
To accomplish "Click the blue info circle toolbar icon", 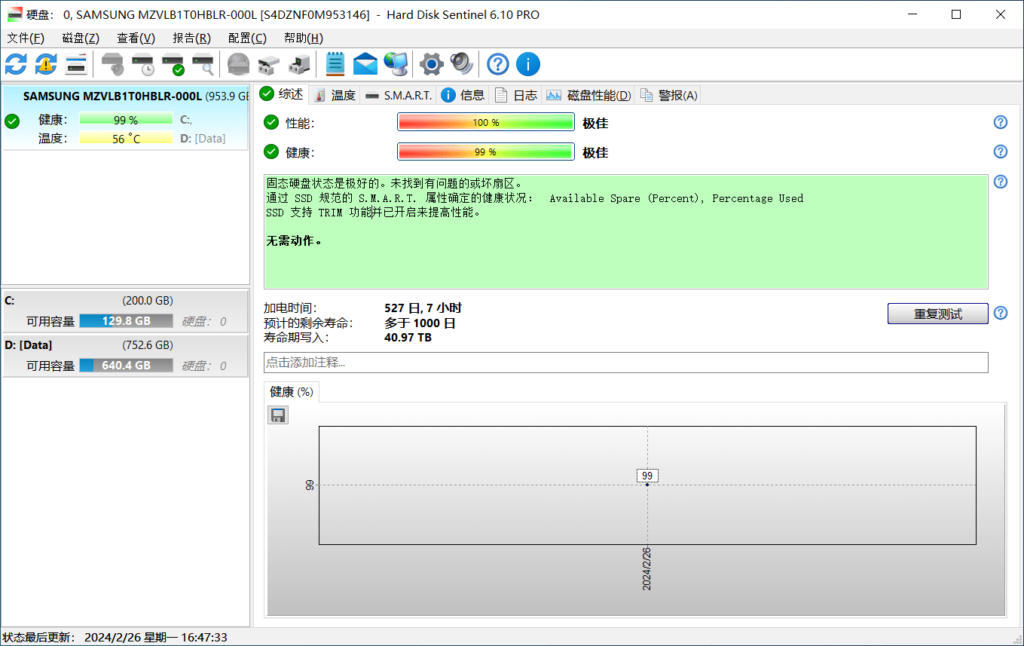I will 528,64.
